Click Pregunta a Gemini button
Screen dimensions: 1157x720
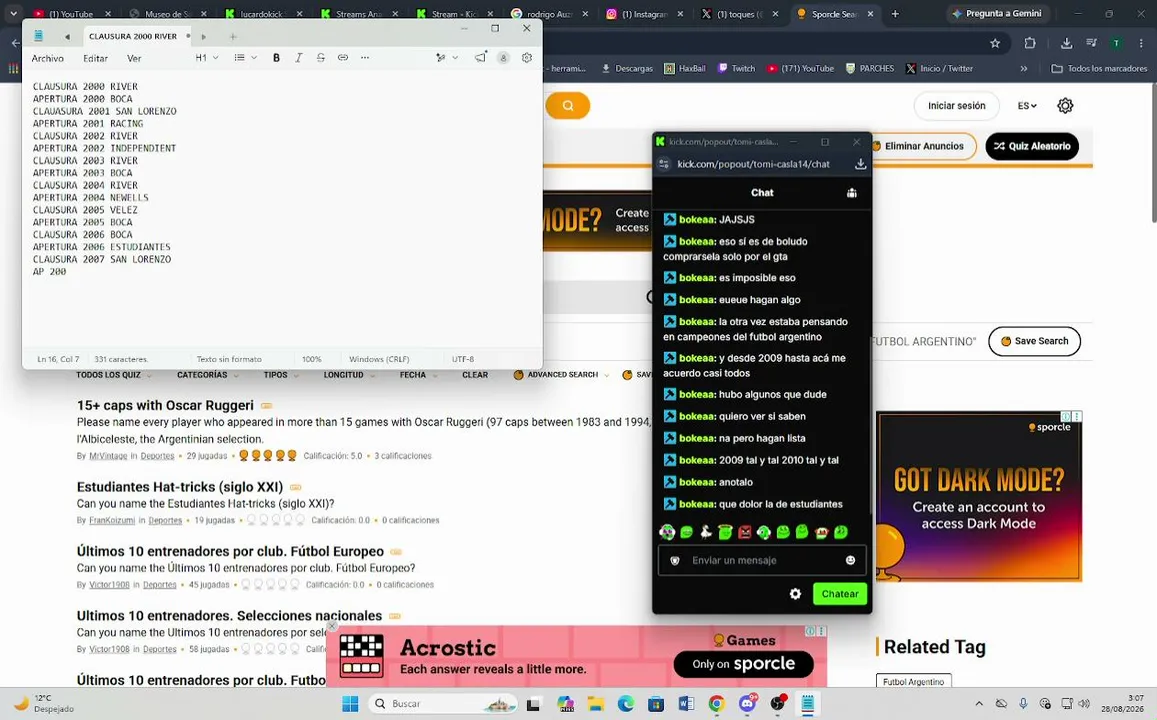(x=996, y=13)
